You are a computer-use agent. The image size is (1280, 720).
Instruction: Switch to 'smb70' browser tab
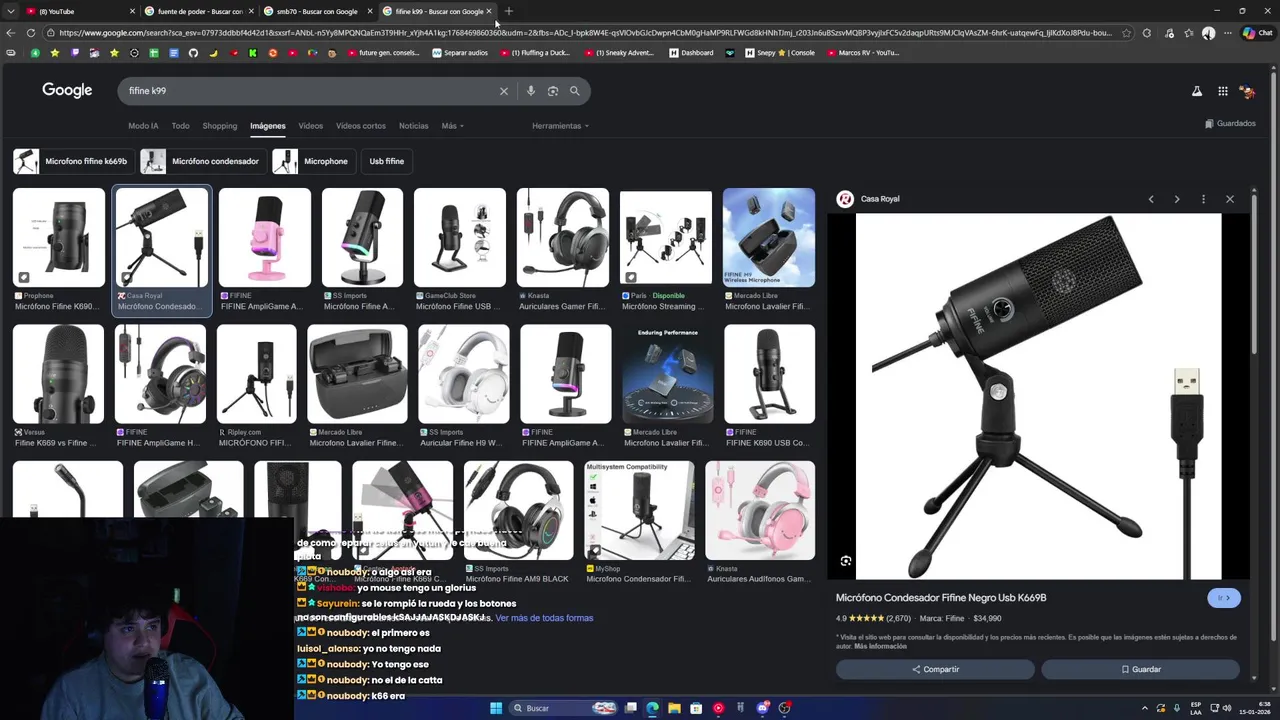coord(317,11)
